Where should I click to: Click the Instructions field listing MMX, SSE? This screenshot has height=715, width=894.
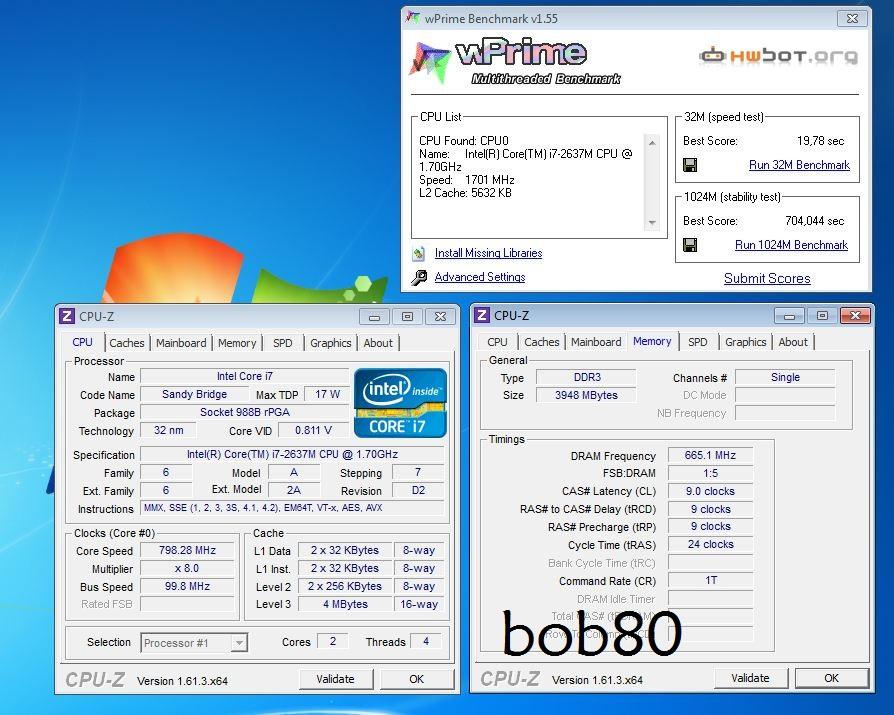click(292, 508)
